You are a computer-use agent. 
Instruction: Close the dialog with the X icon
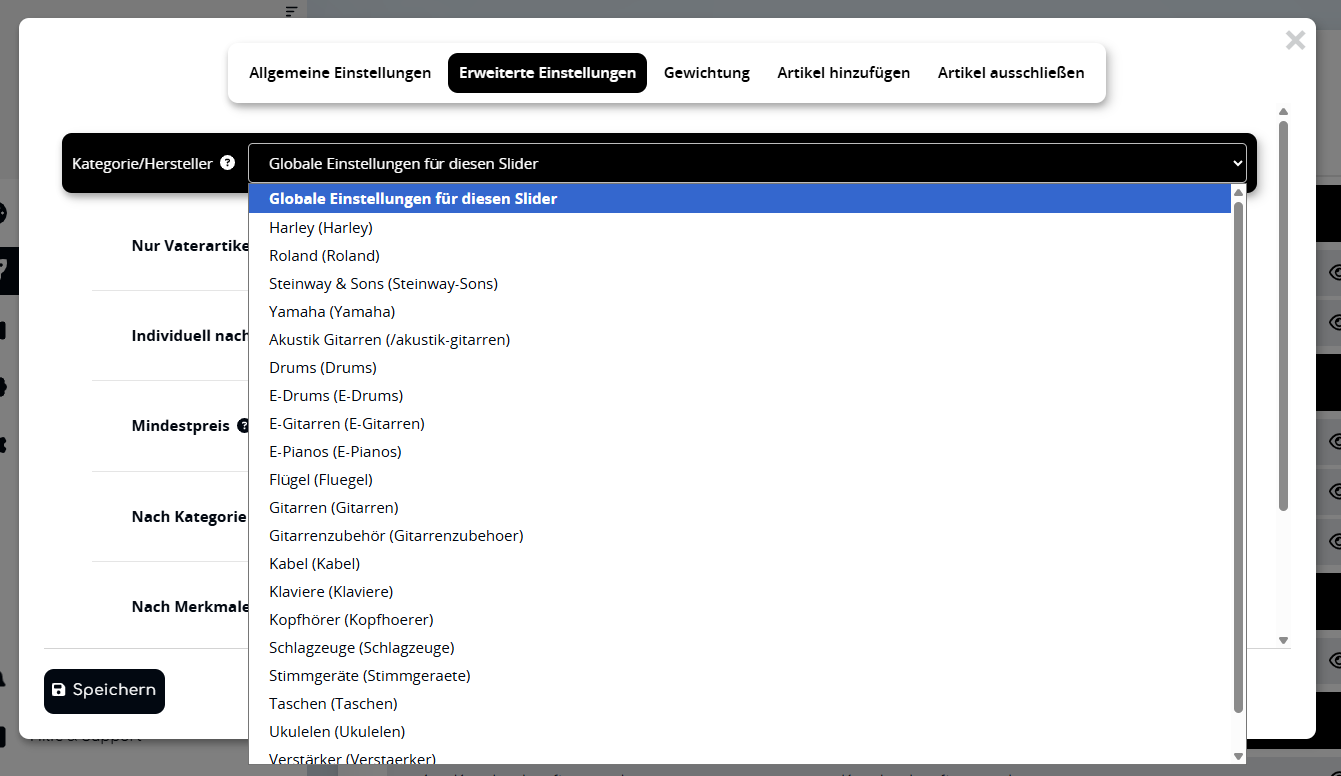pos(1295,40)
